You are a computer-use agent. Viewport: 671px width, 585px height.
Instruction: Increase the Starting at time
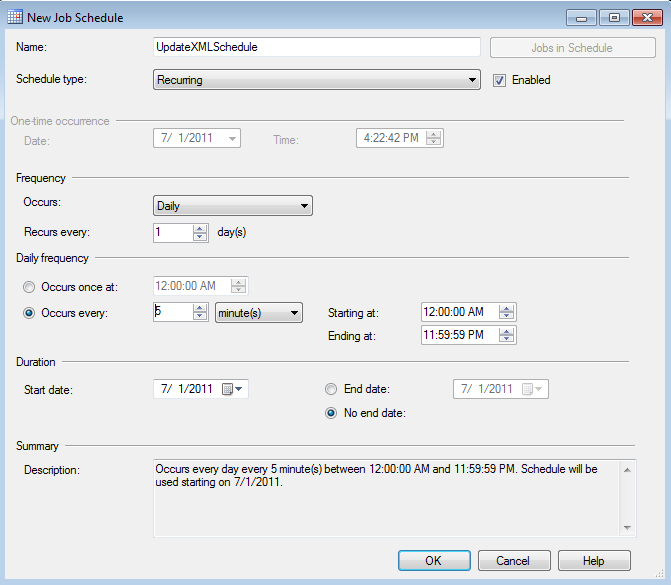tap(506, 308)
